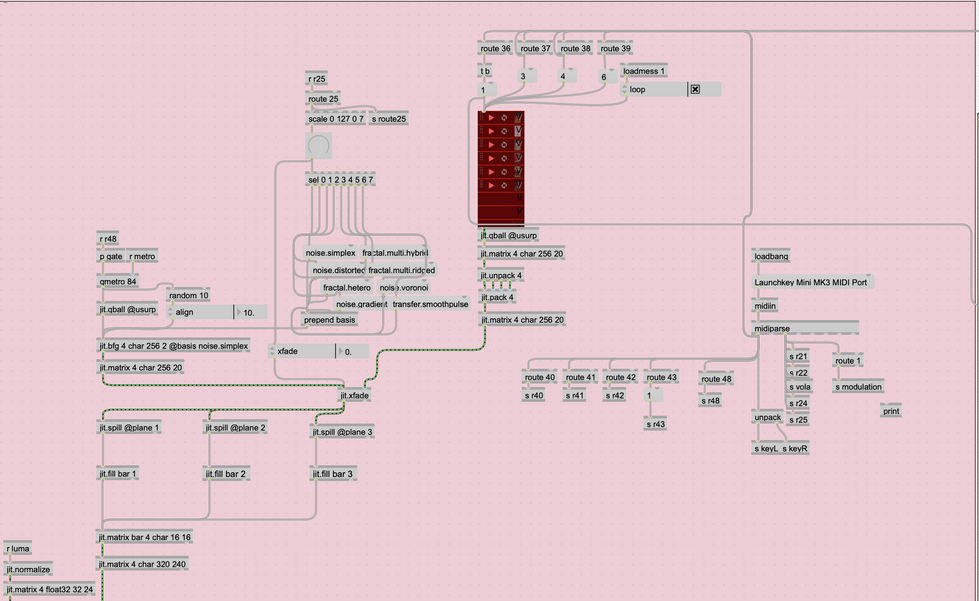Click the fourth clip's video thumbnail

pyautogui.click(x=518, y=159)
